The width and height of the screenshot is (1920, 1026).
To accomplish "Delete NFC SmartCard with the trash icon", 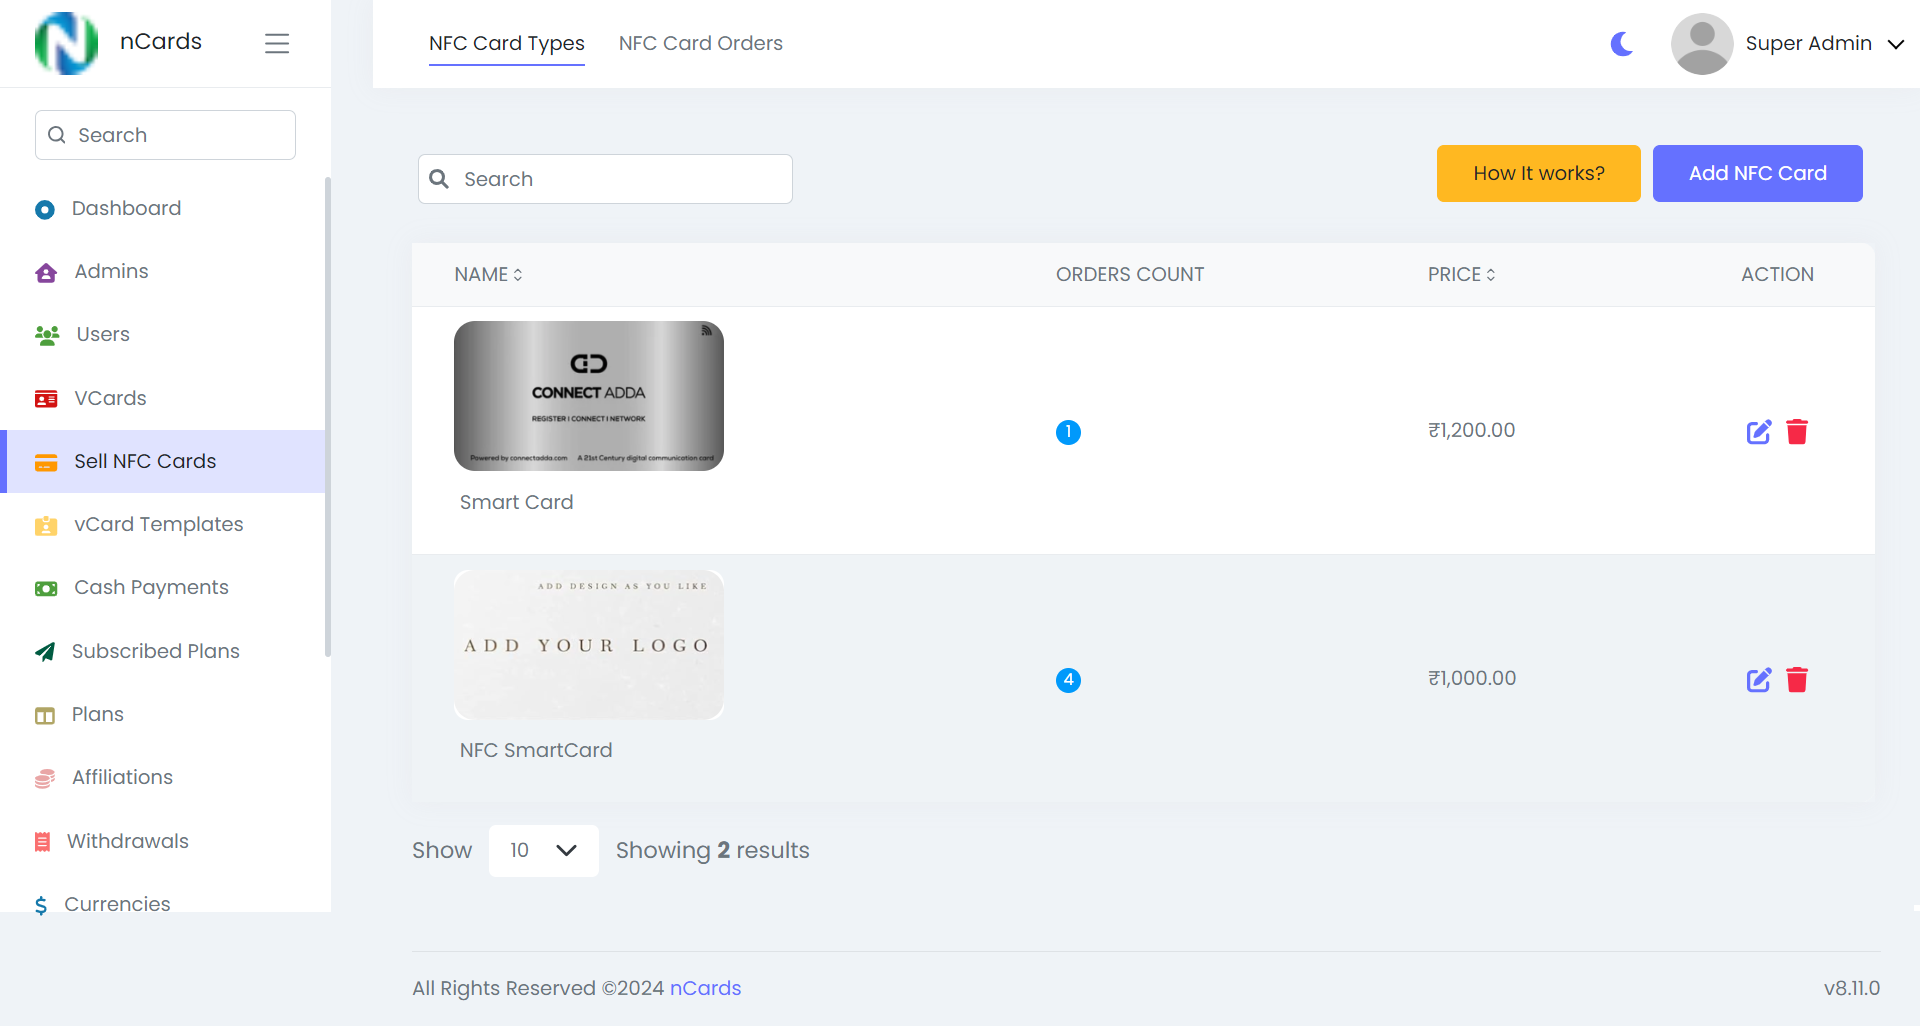I will (x=1797, y=680).
